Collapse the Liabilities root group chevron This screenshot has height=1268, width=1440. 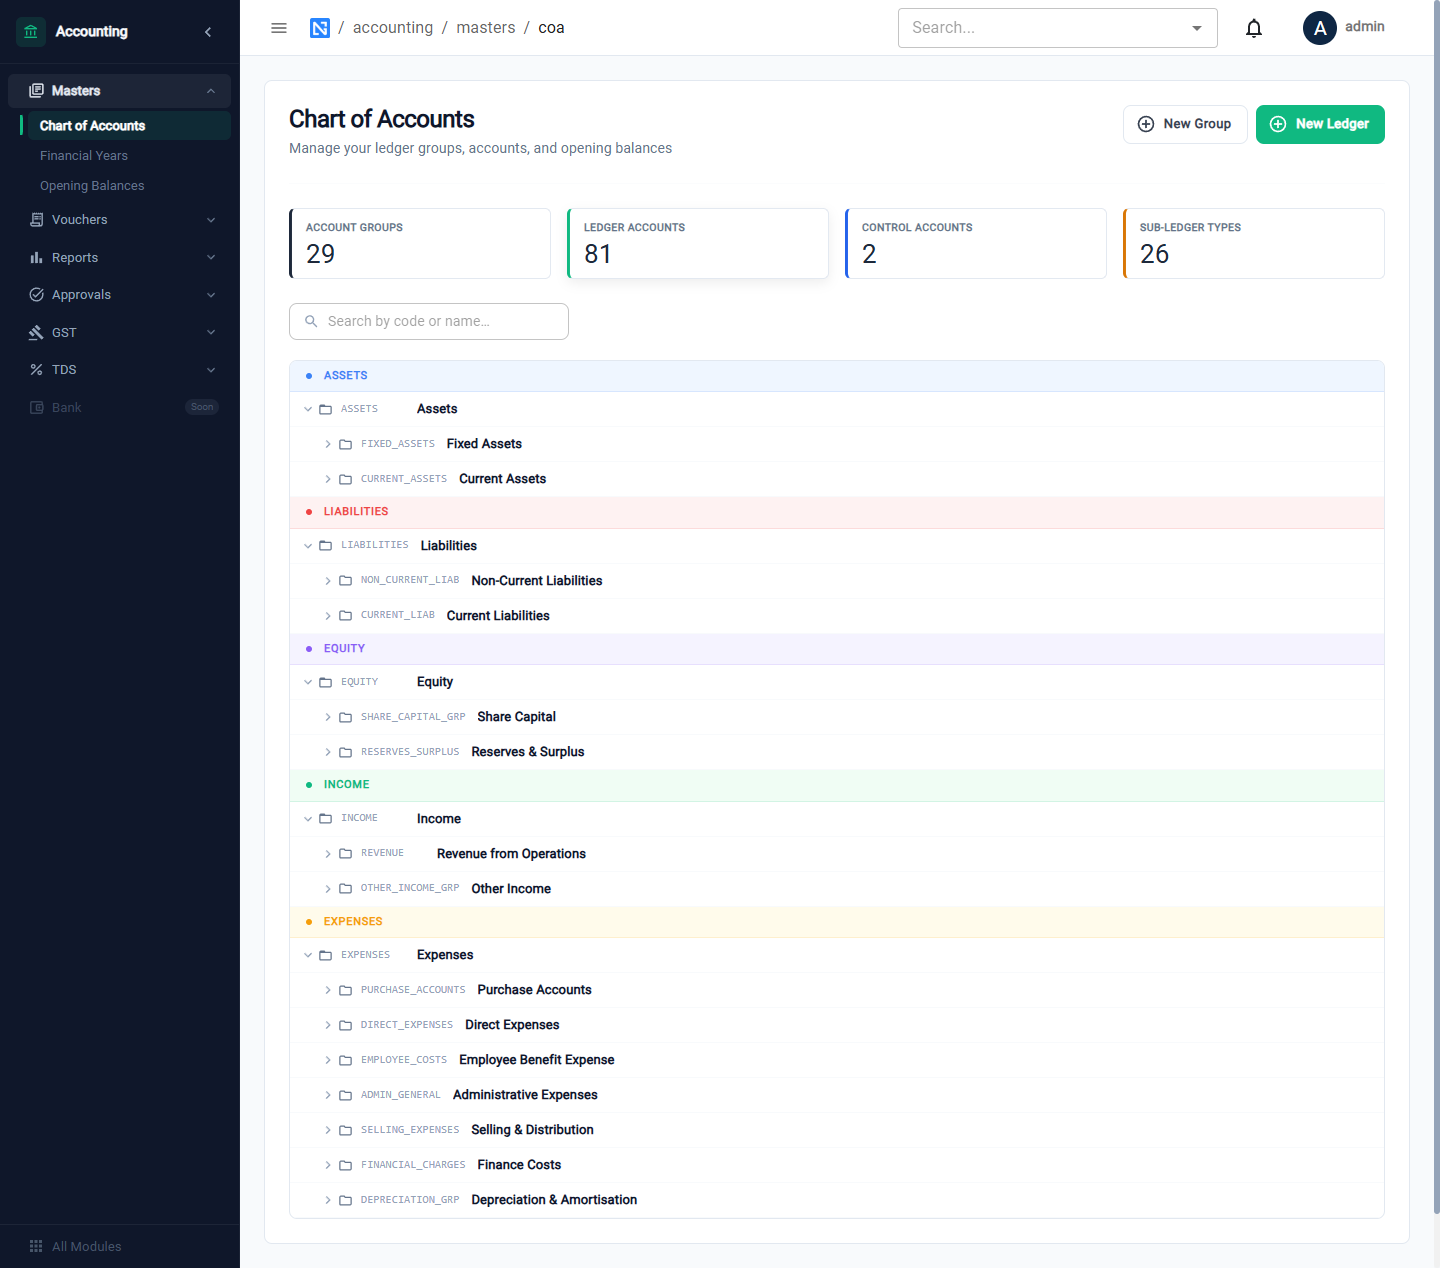tap(308, 546)
